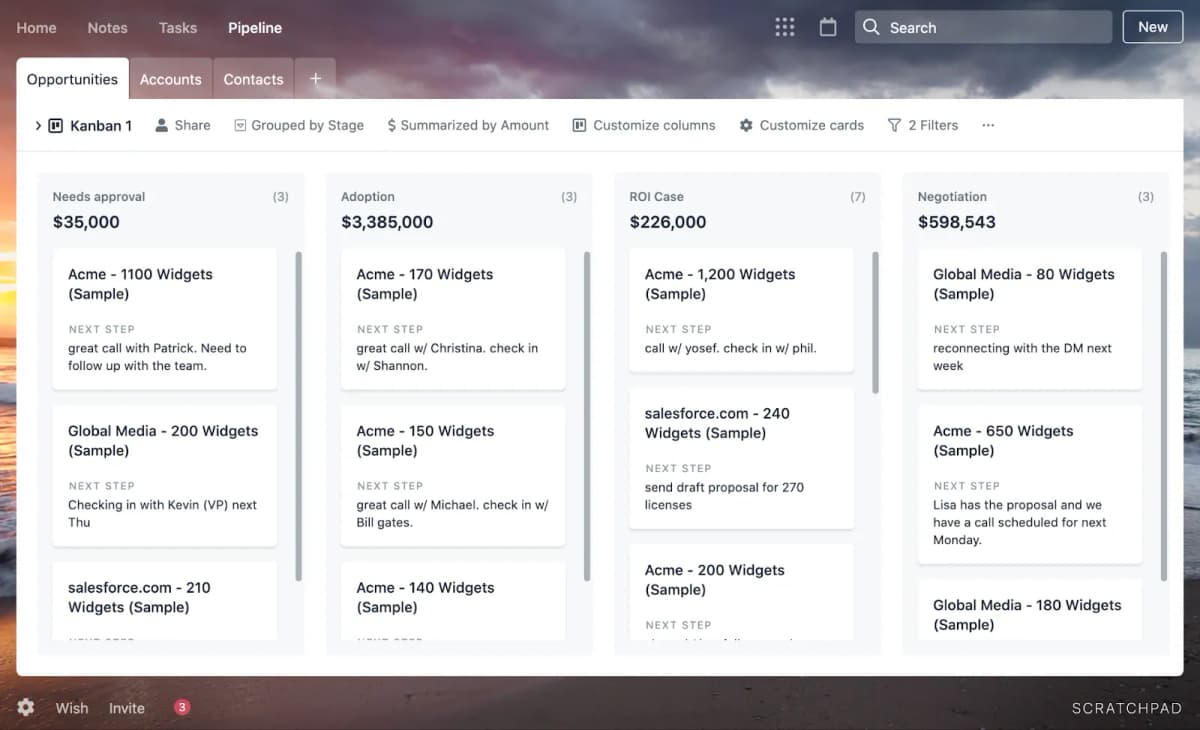
Task: Click the $226,000 ROI Case total
Action: [x=668, y=222]
